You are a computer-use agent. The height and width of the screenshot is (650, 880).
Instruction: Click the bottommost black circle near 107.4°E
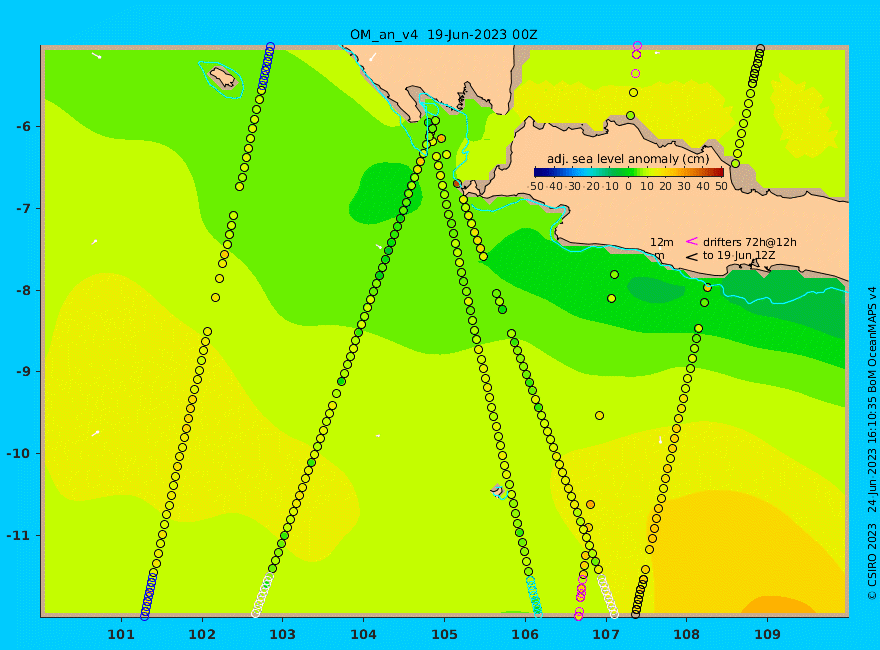[635, 614]
